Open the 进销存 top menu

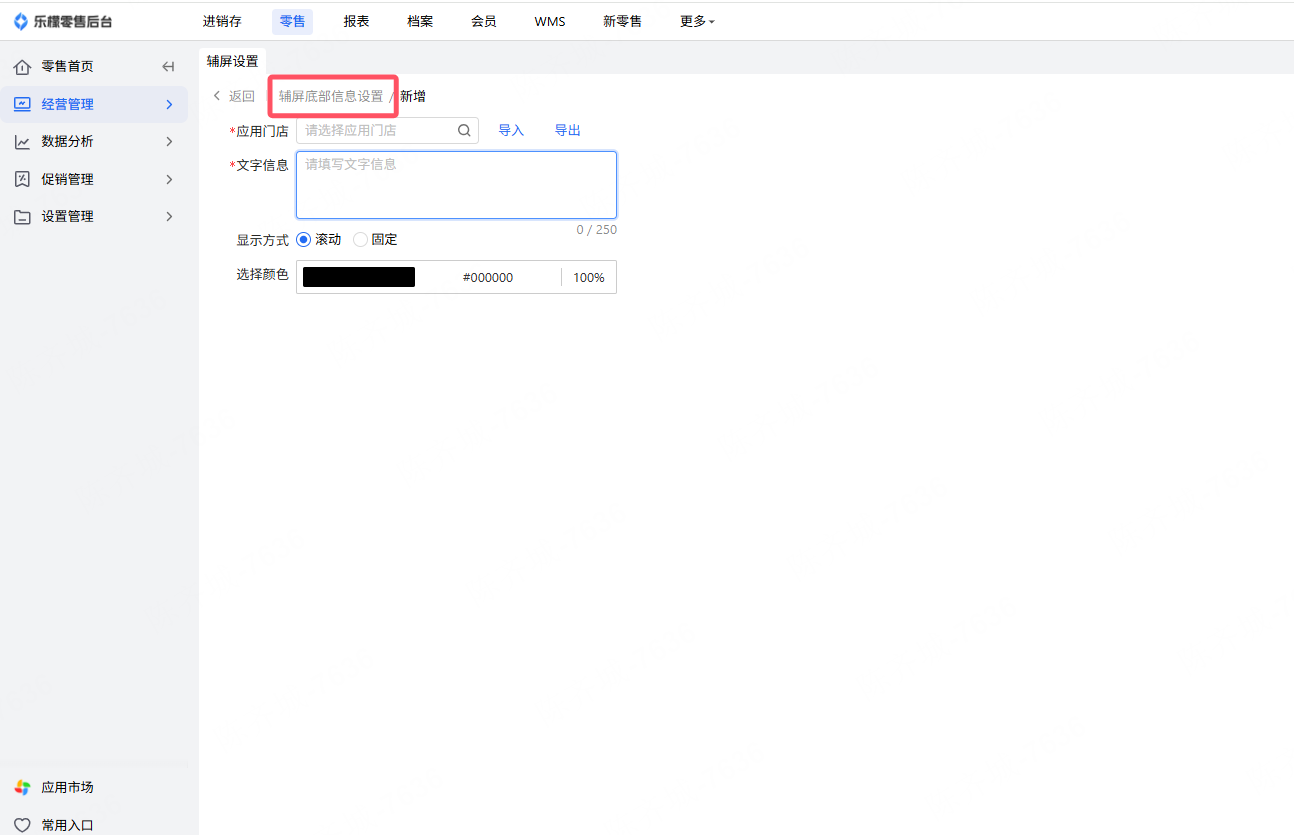tap(222, 21)
